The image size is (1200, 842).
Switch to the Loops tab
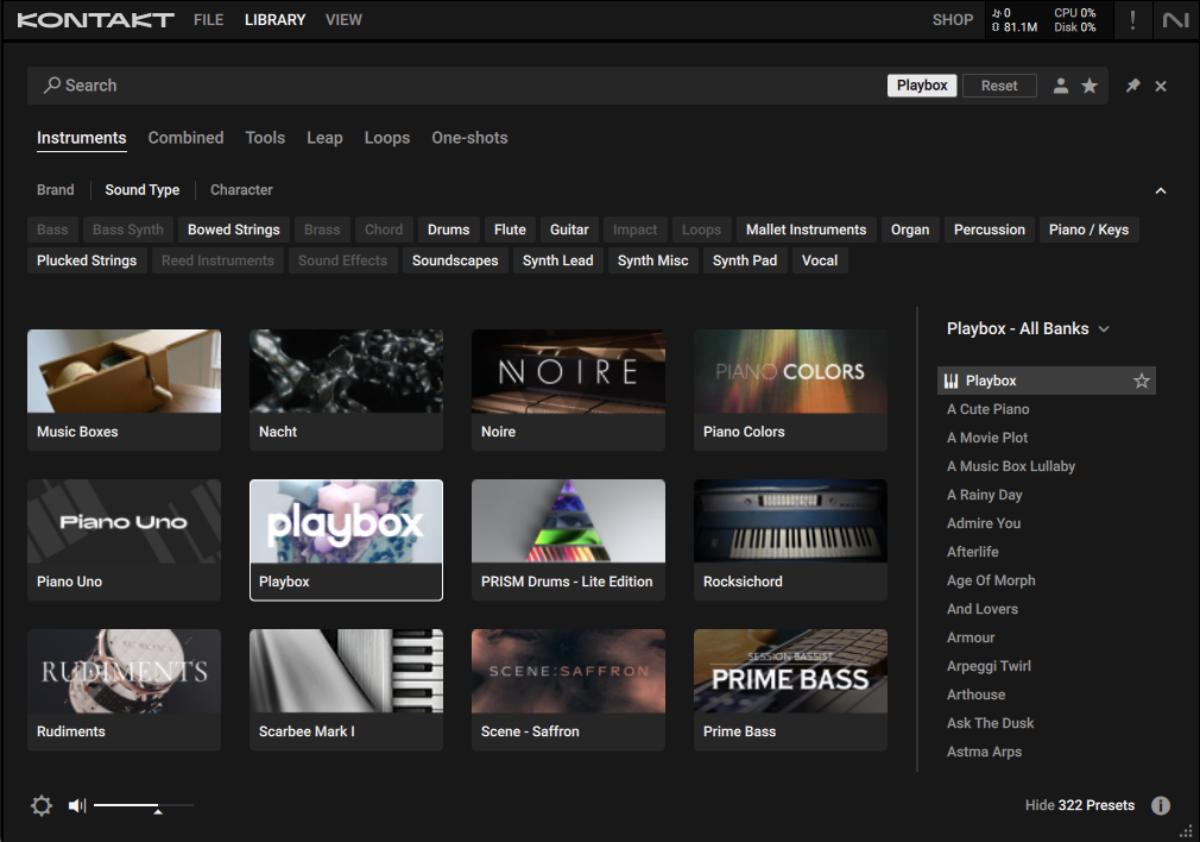[387, 138]
